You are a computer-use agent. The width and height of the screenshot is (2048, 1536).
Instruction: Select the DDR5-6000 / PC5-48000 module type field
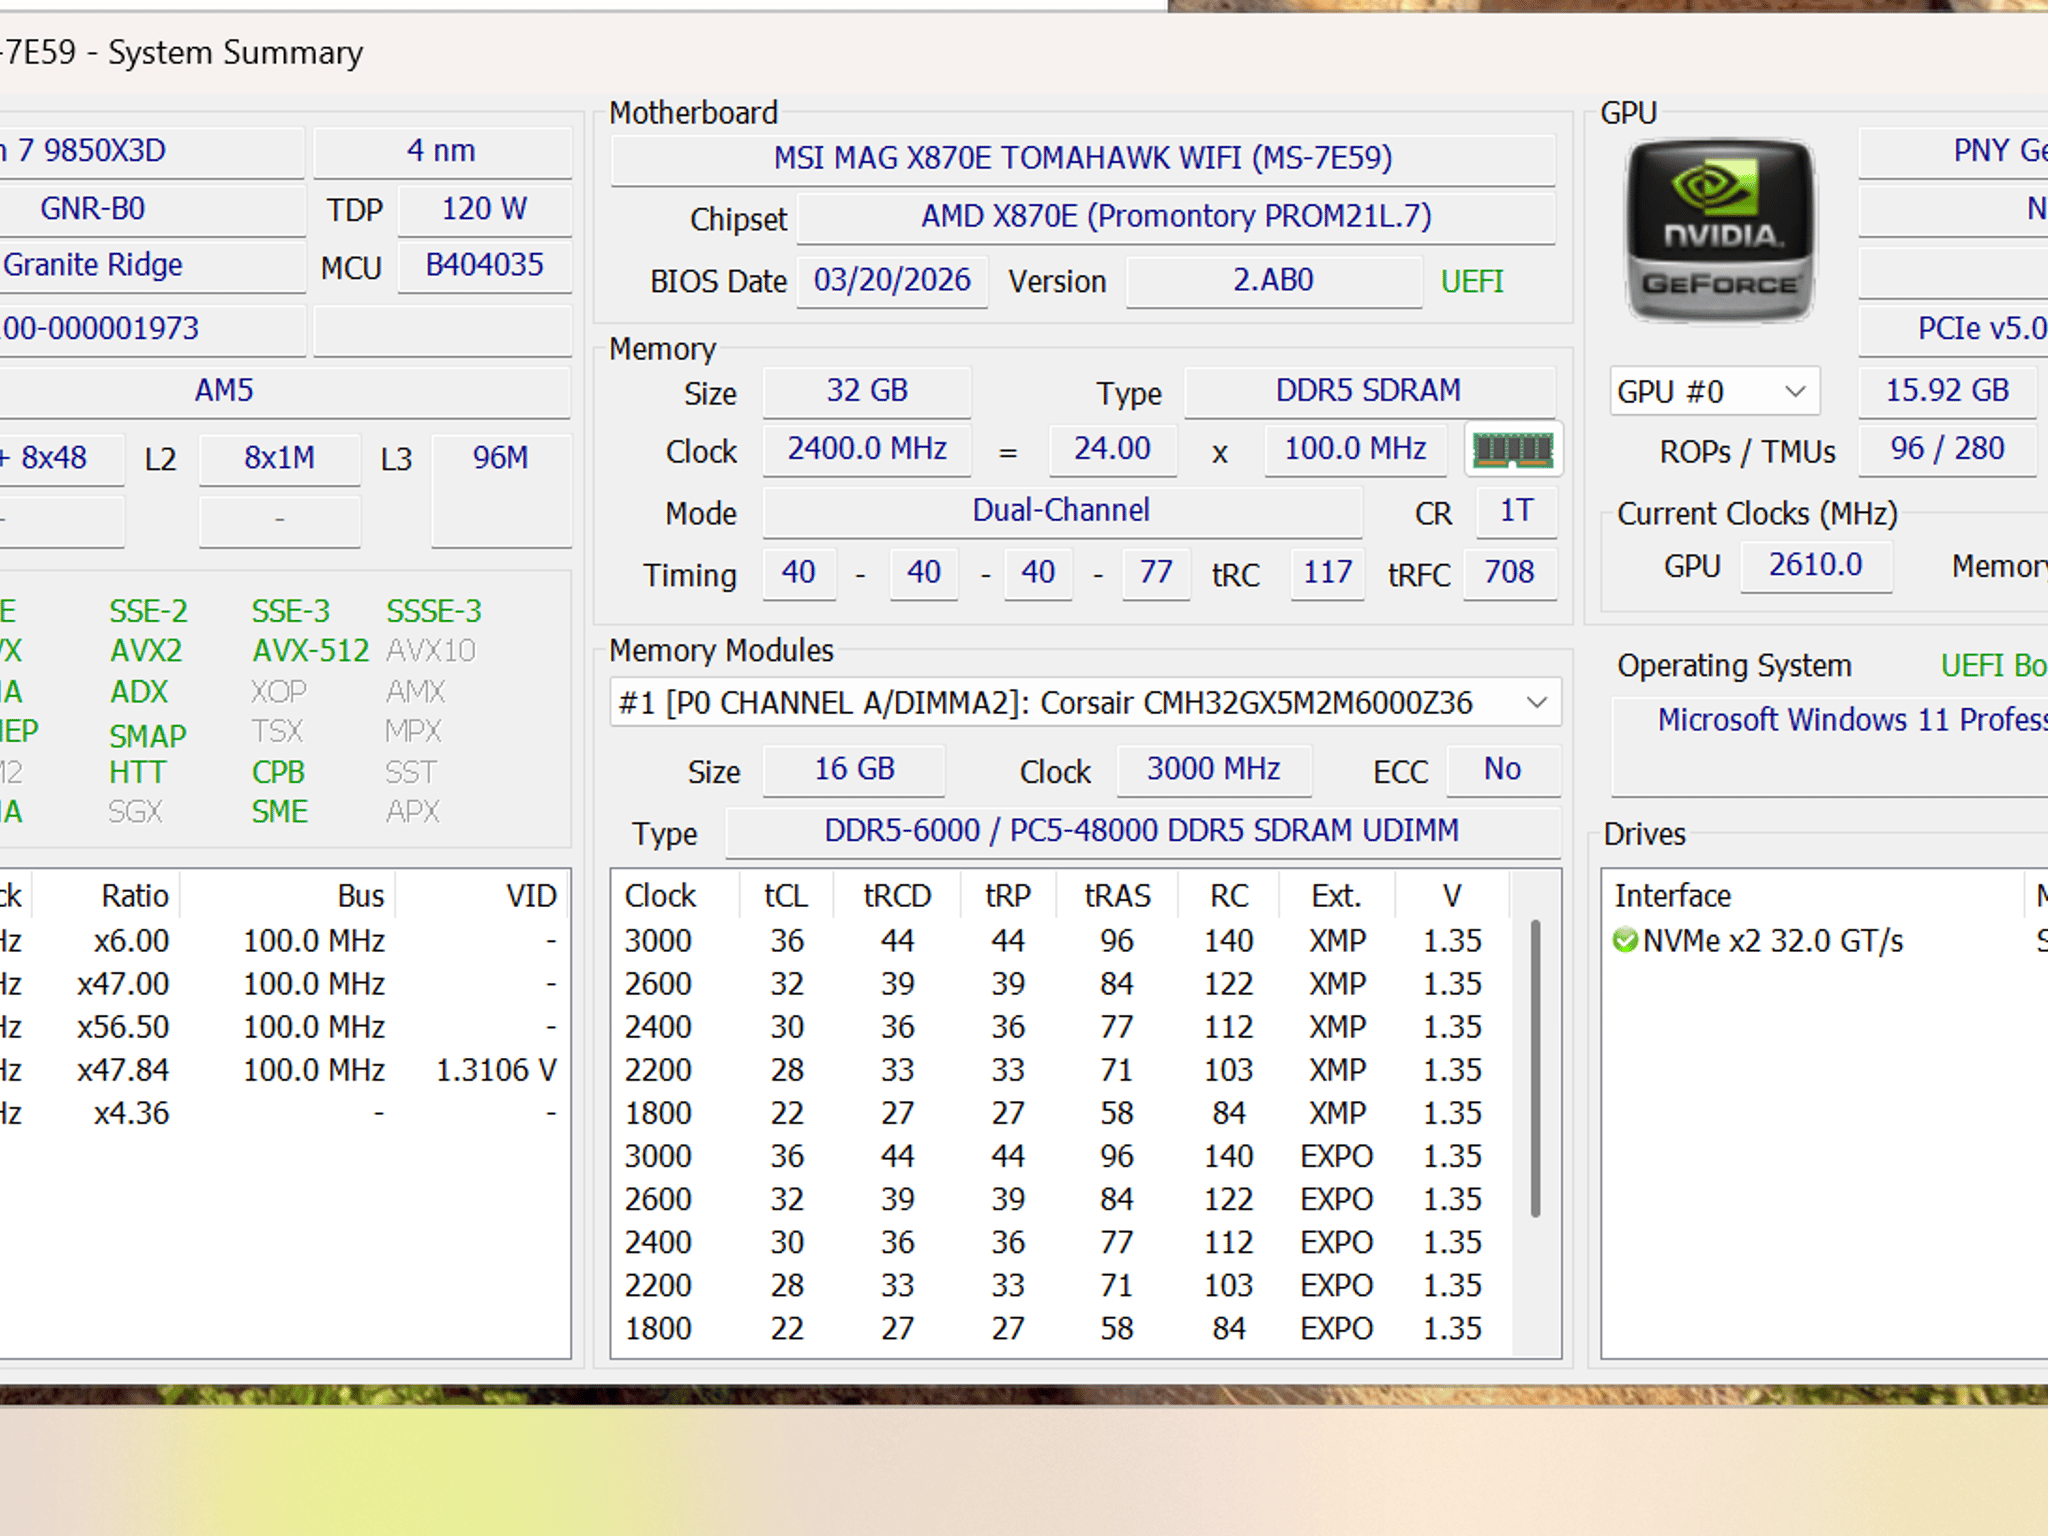[1142, 831]
